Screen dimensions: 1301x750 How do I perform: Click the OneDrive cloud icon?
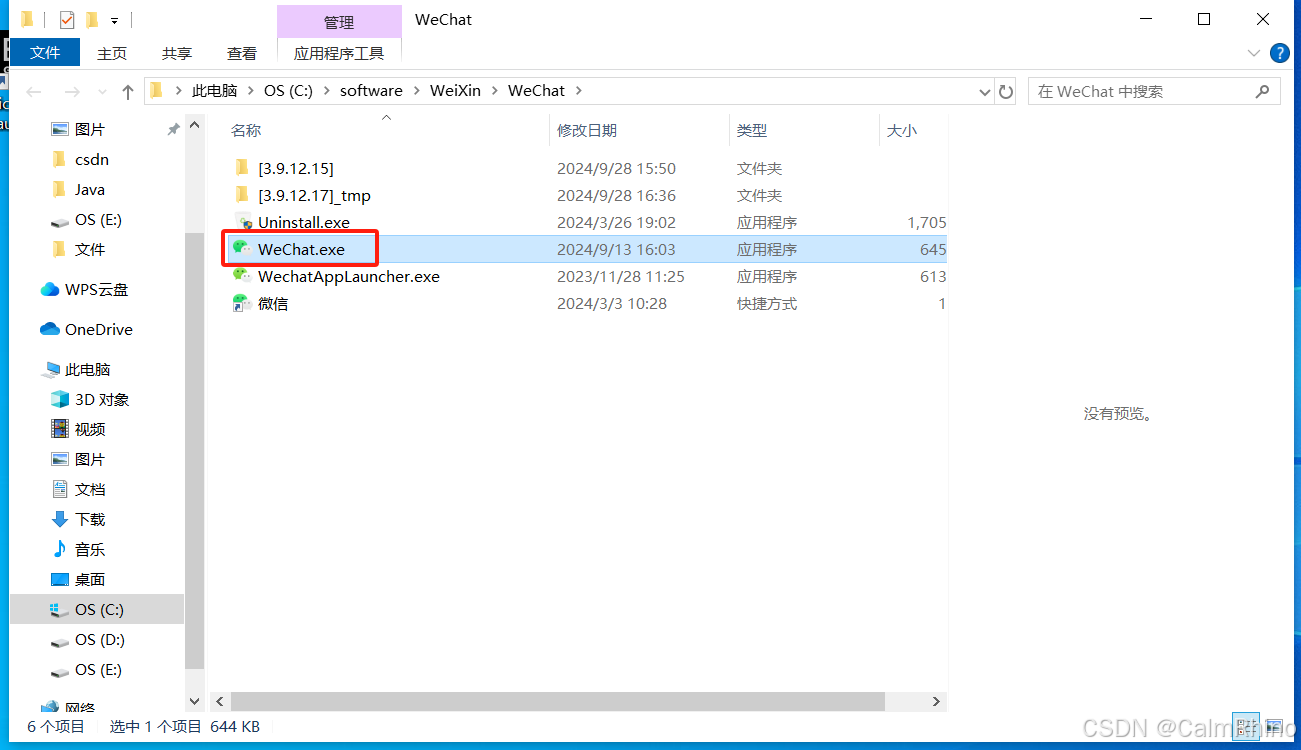[50, 329]
